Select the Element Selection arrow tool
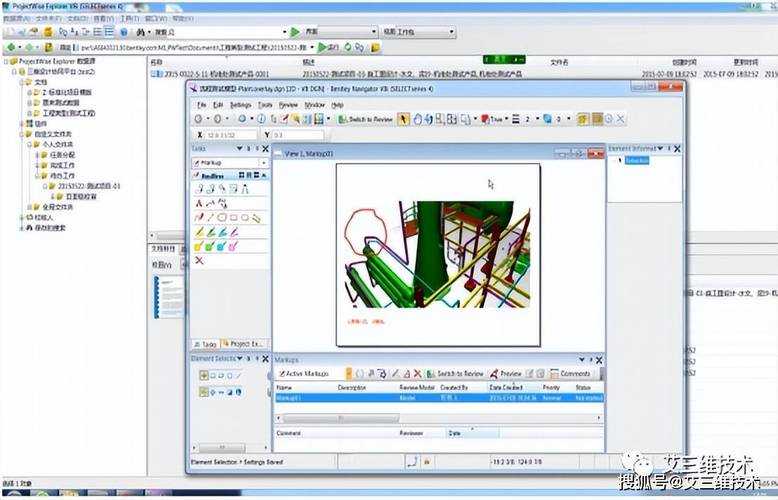 (404, 119)
